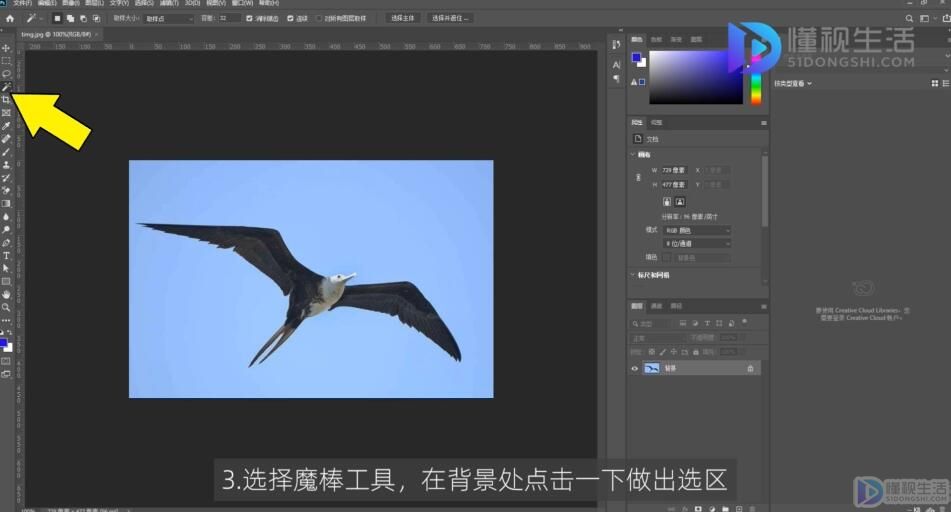This screenshot has width=951, height=512.
Task: Choose Subtract from Selection mode icon
Action: point(83,18)
